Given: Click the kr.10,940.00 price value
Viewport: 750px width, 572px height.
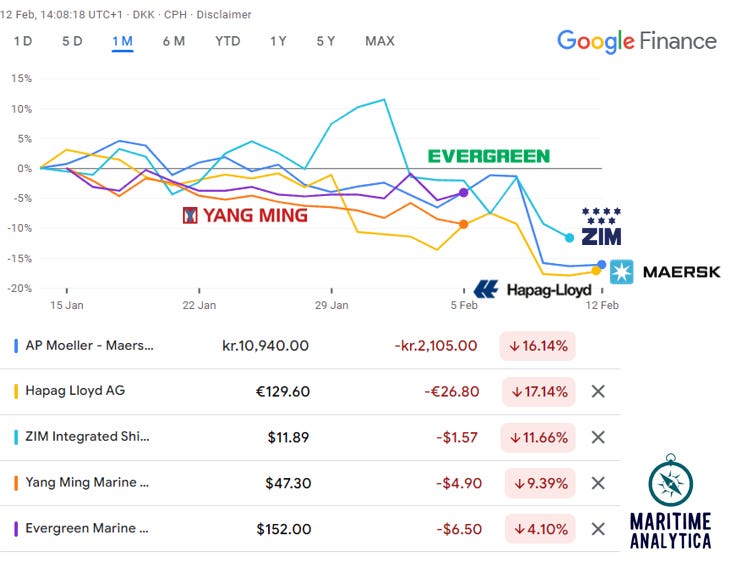Looking at the screenshot, I should point(265,346).
